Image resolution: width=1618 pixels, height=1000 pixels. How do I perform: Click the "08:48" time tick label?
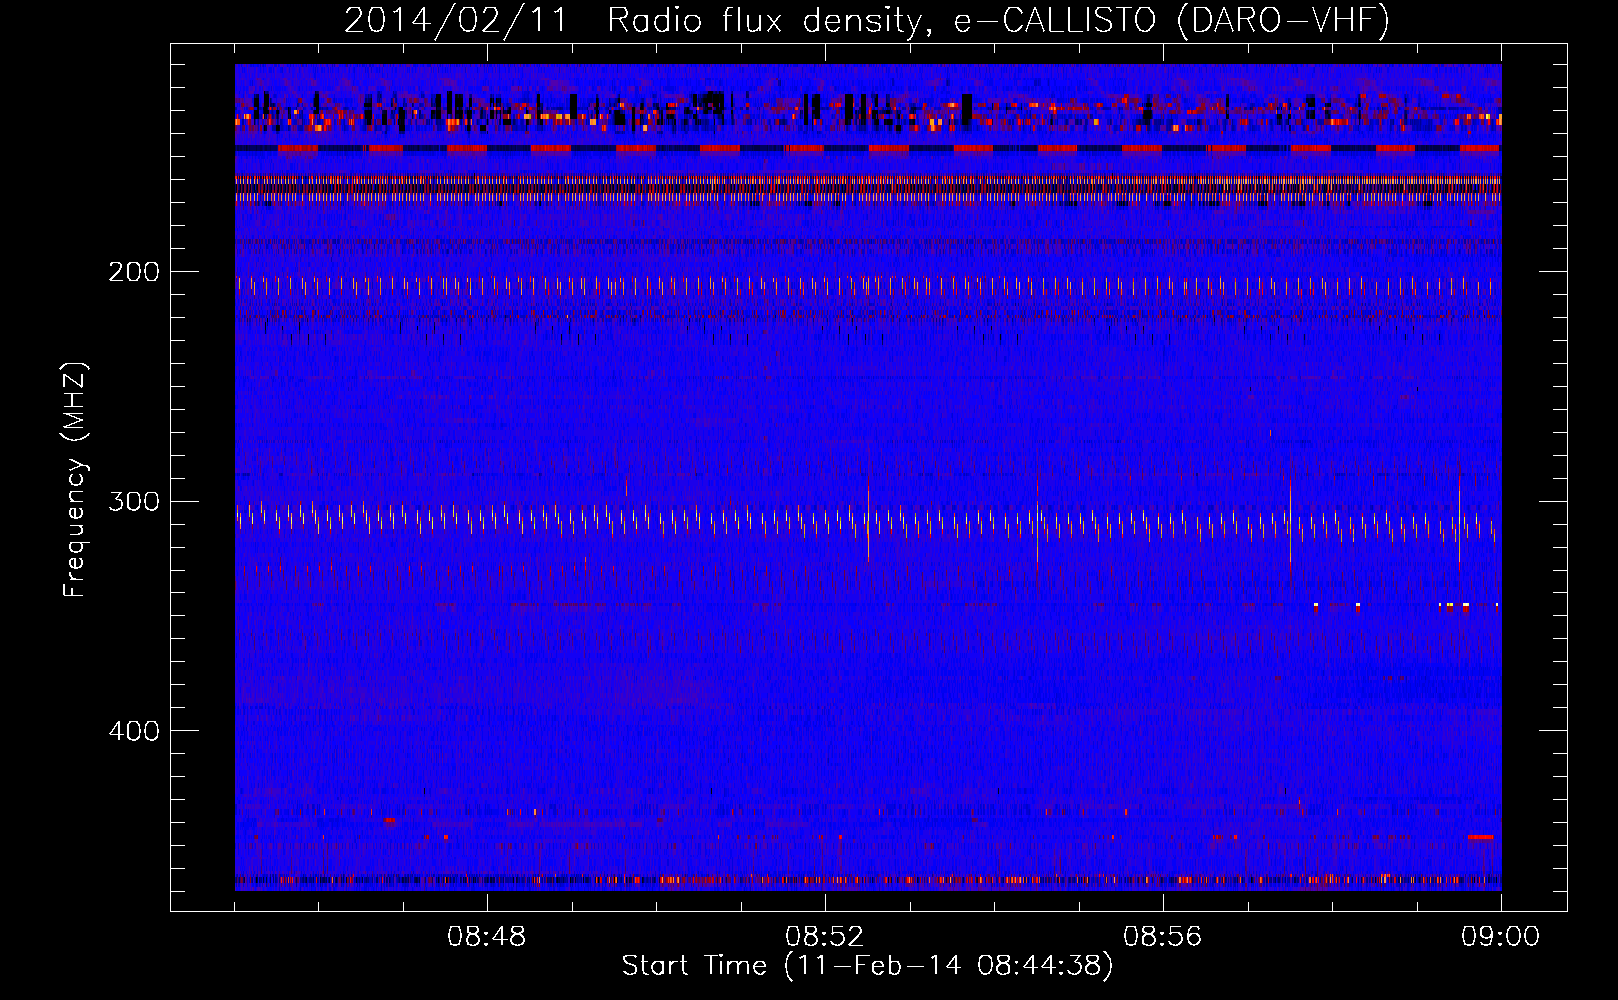pyautogui.click(x=487, y=937)
